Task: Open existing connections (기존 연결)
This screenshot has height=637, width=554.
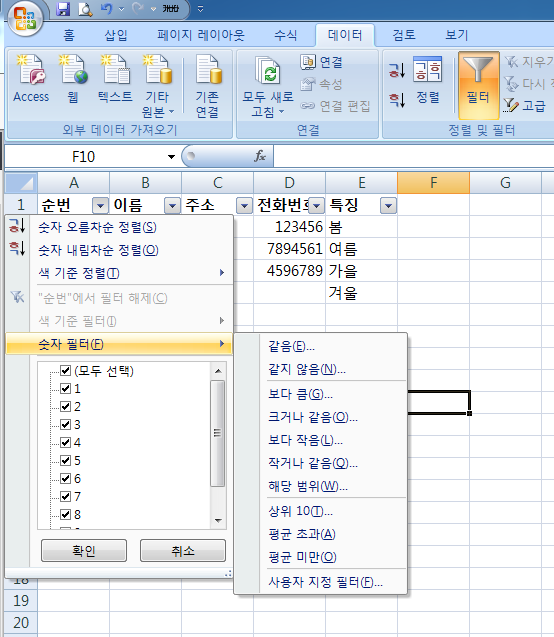Action: pos(208,87)
